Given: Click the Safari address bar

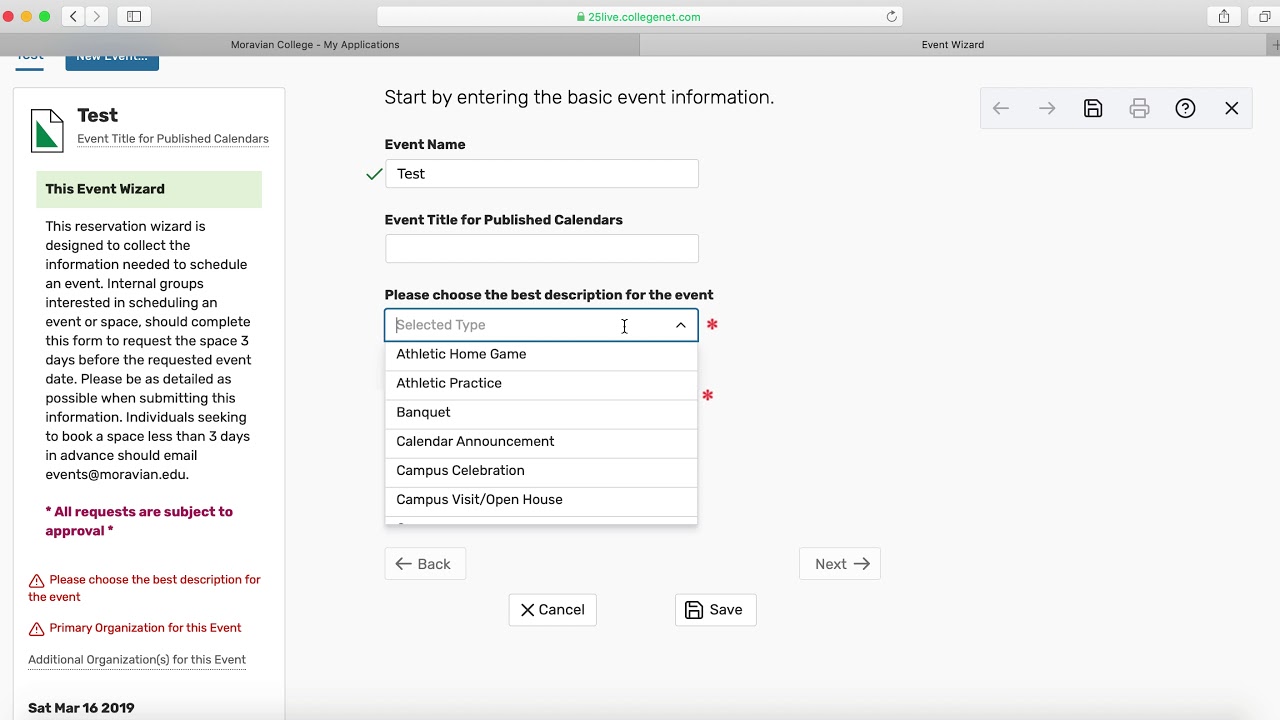Looking at the screenshot, I should (639, 17).
